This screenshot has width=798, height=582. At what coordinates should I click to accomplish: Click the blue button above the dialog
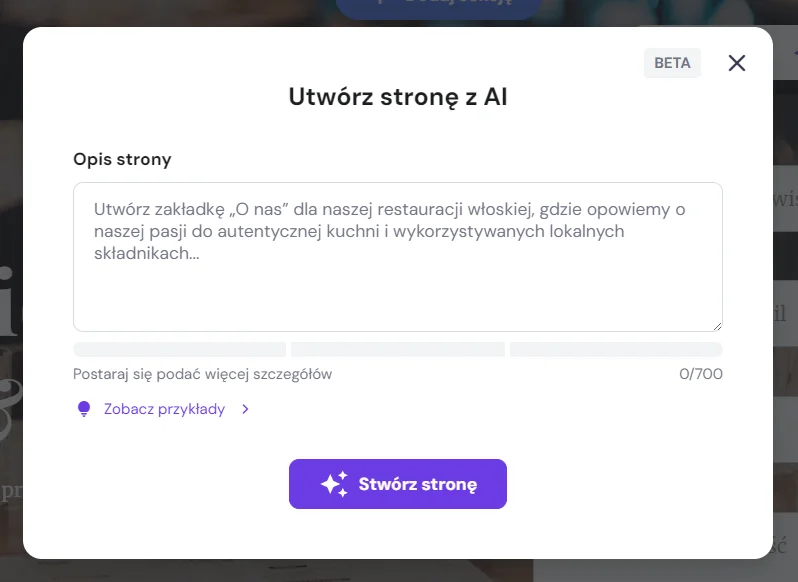438,6
